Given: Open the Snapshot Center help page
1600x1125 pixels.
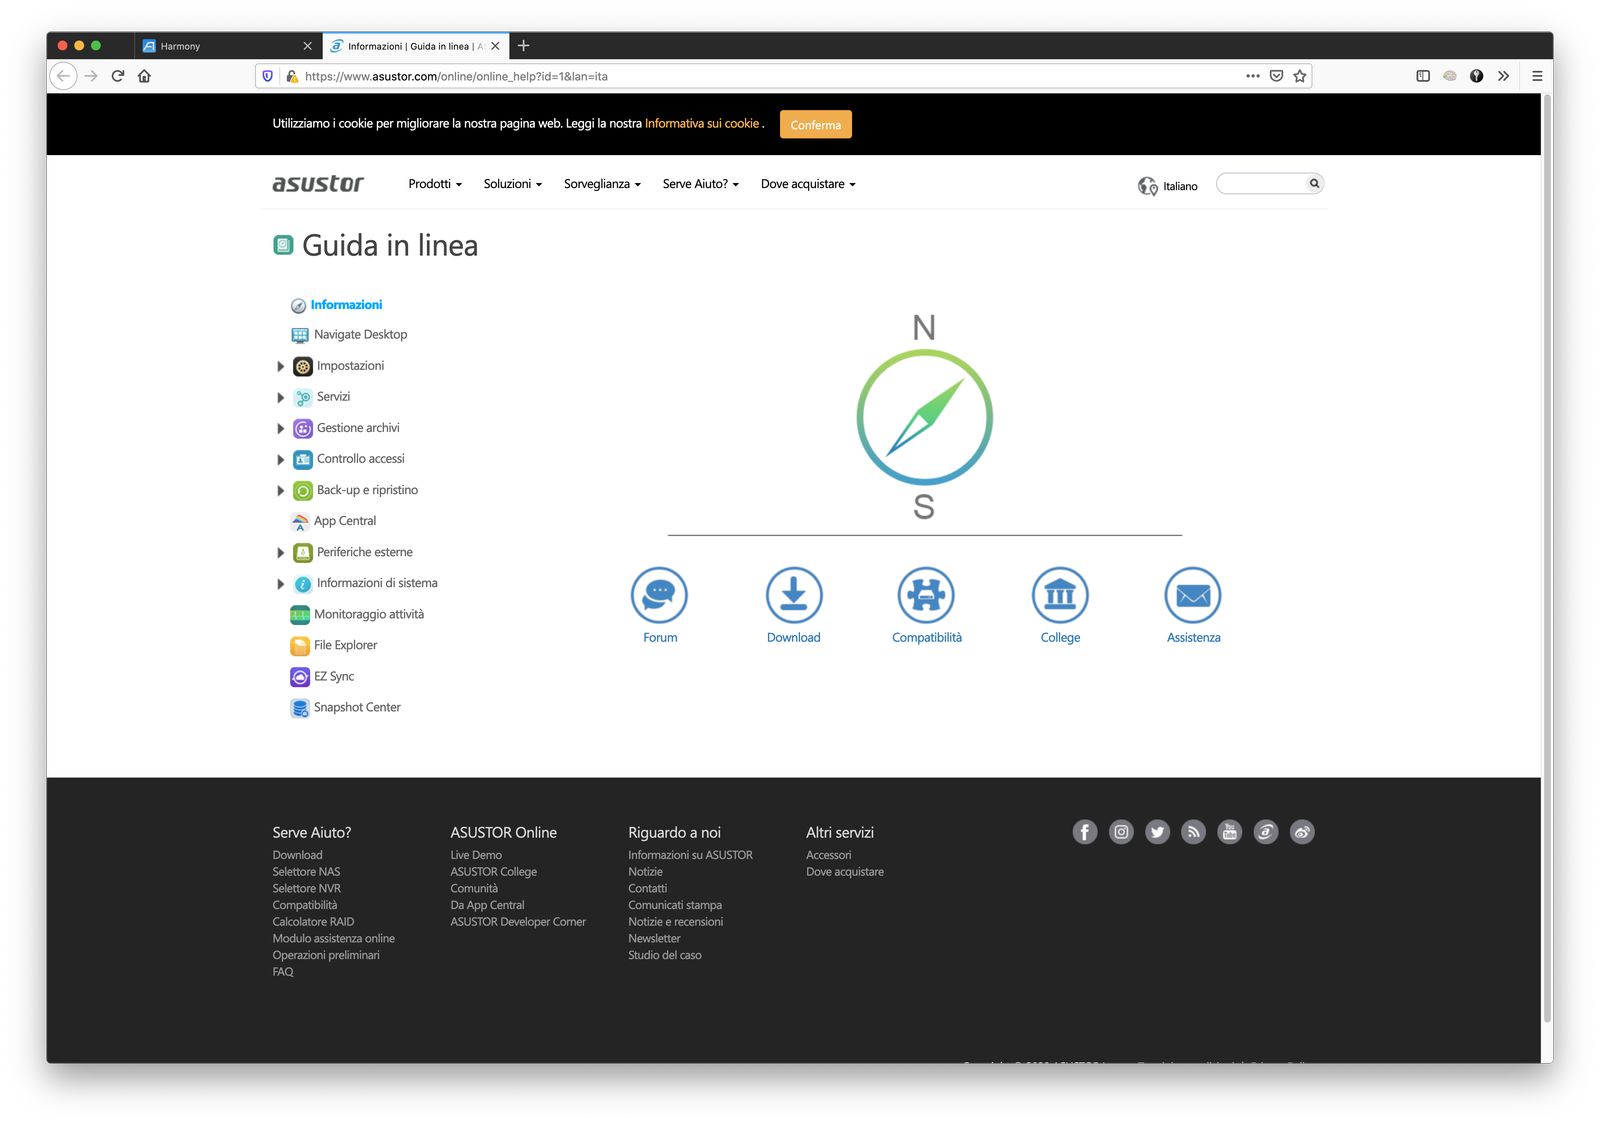Looking at the screenshot, I should 357,708.
